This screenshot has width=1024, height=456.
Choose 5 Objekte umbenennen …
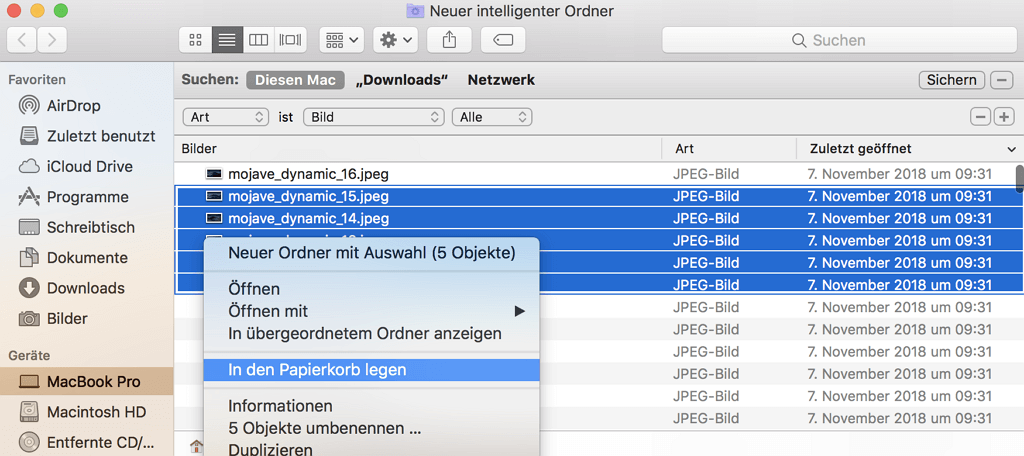tap(372, 429)
